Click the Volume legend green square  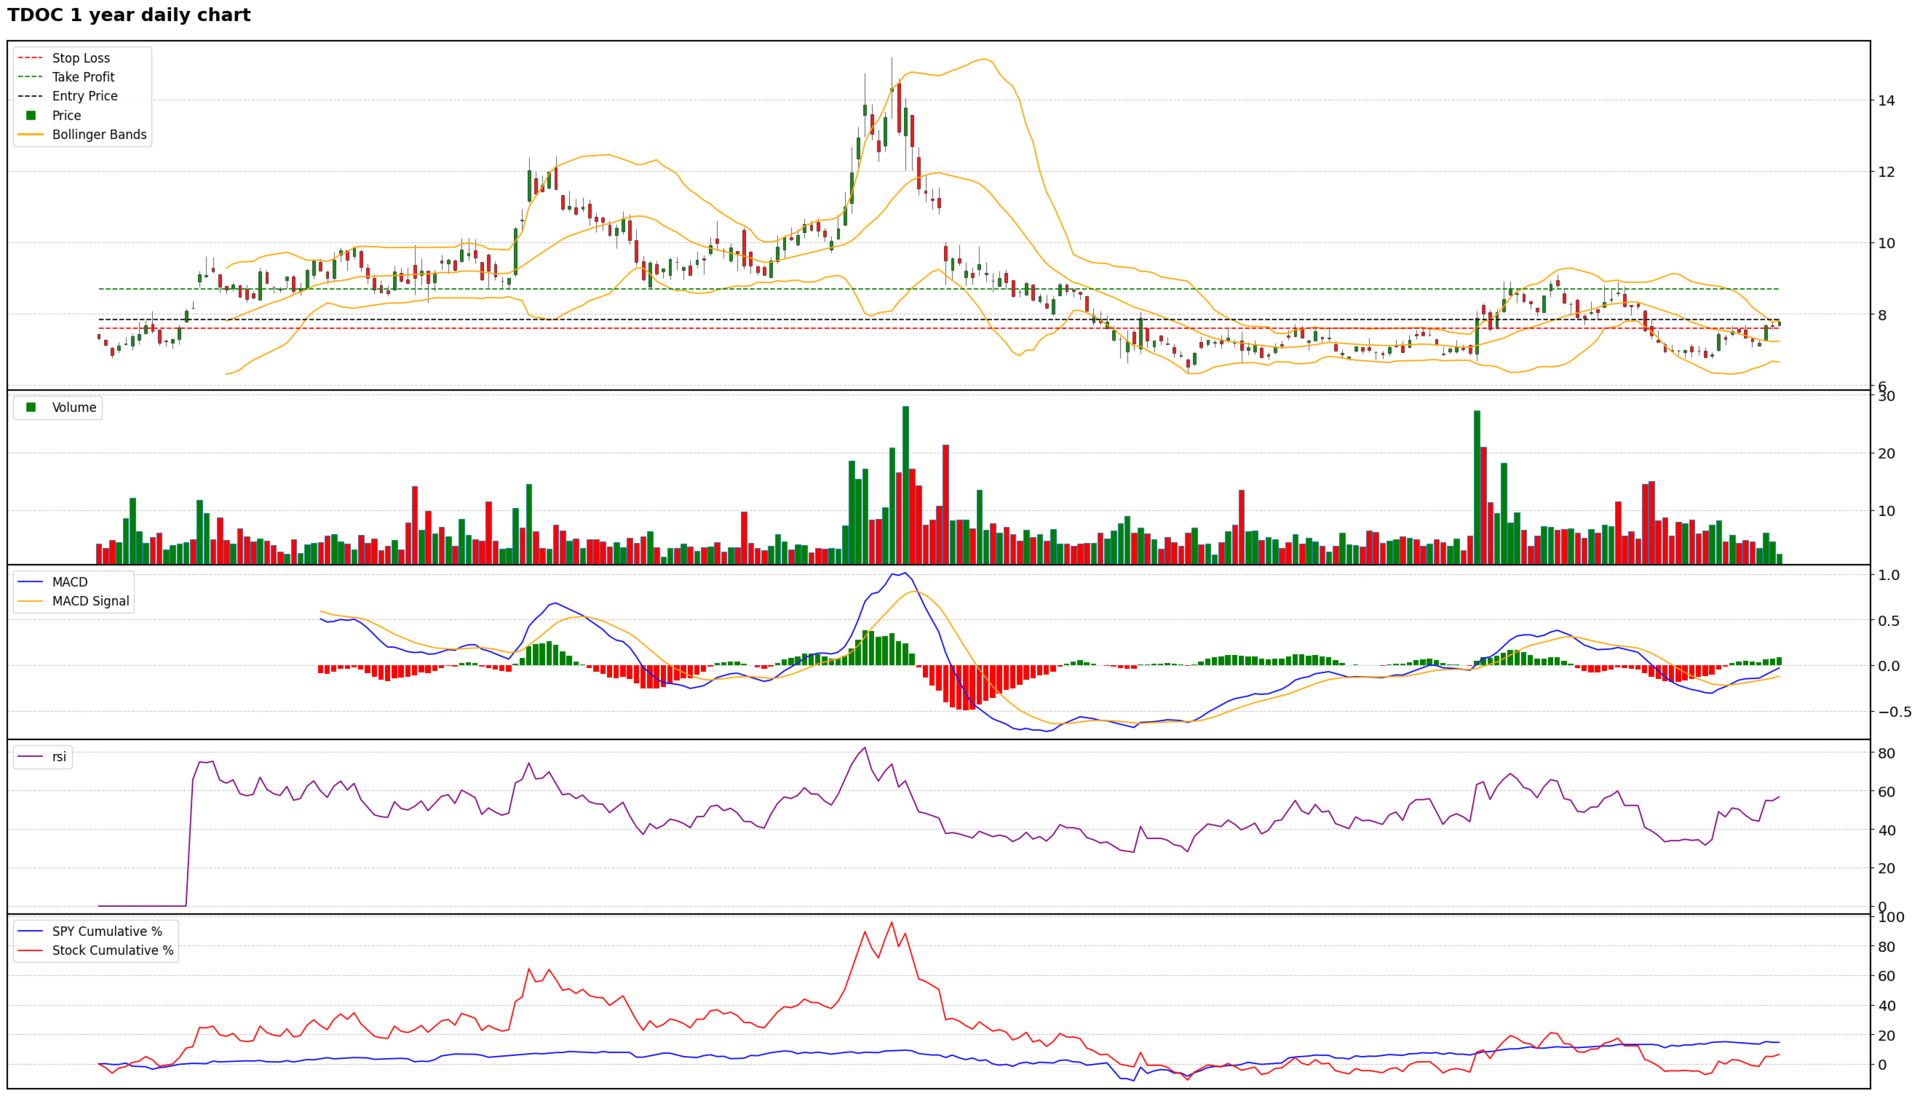[x=31, y=407]
